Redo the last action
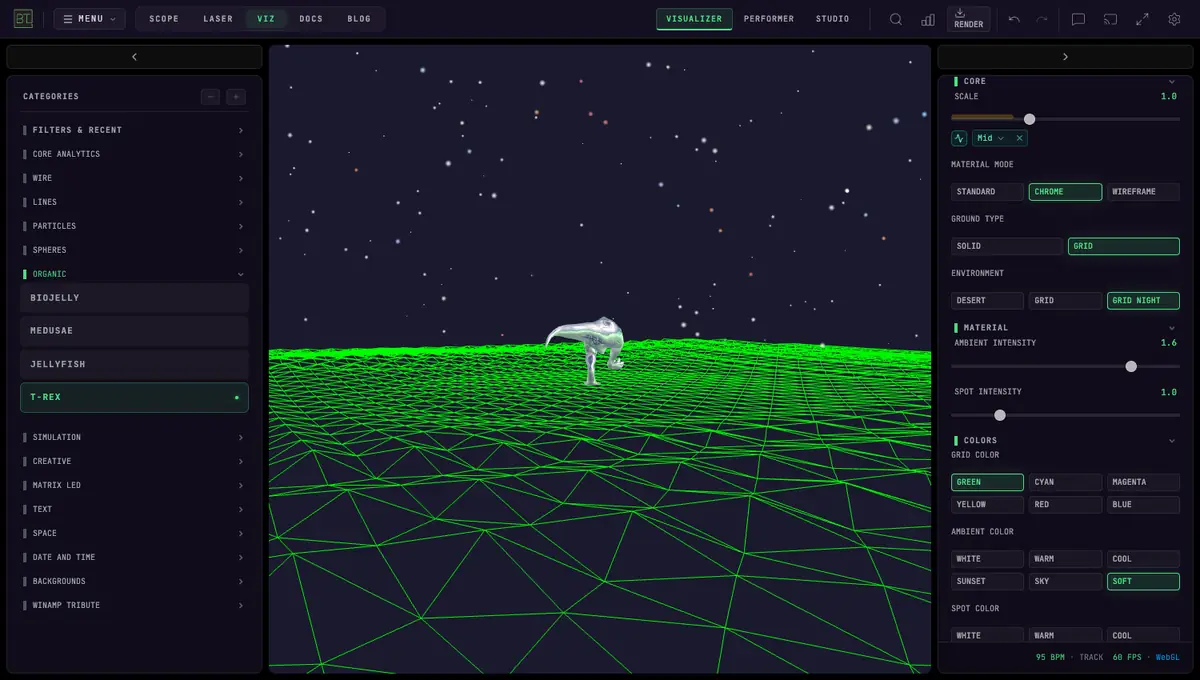 tap(1042, 19)
